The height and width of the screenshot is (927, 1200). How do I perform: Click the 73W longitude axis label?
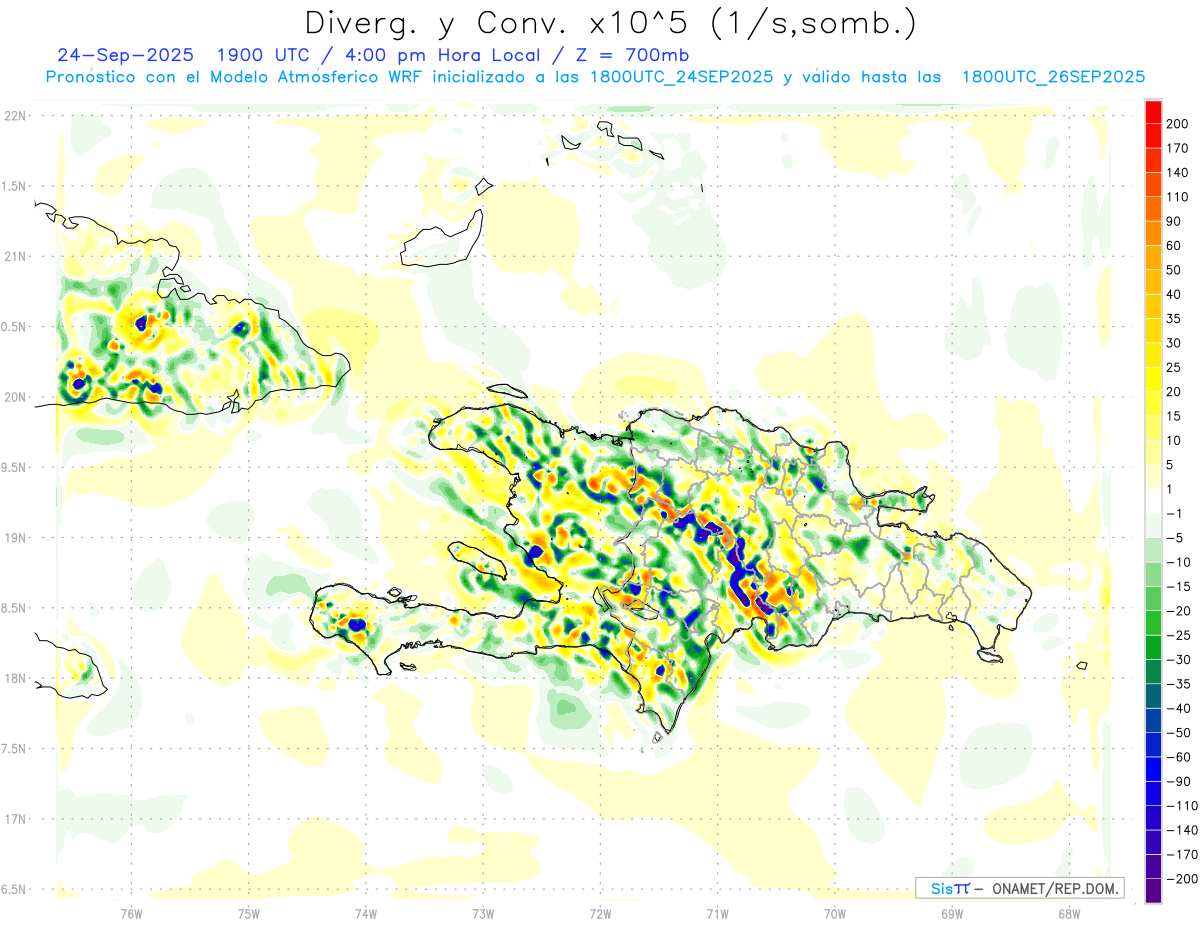pyautogui.click(x=483, y=913)
